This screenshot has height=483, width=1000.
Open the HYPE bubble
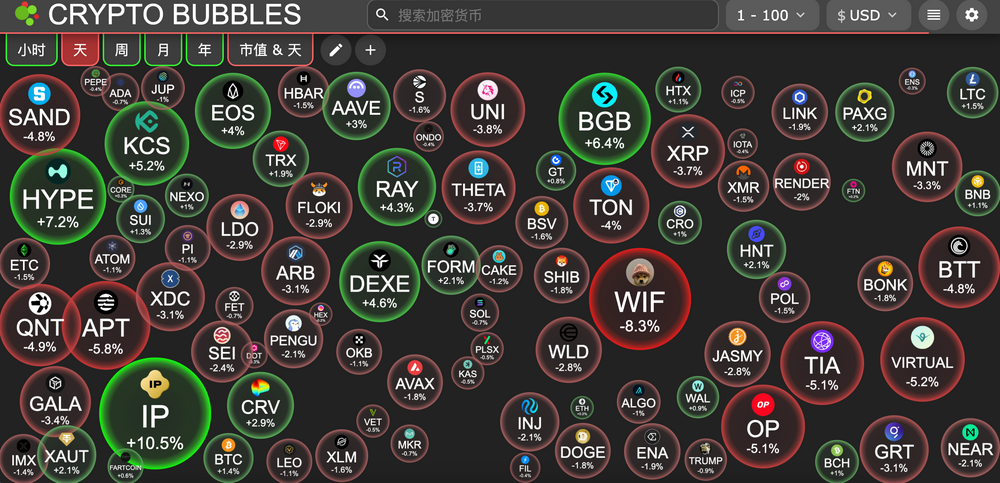click(58, 197)
